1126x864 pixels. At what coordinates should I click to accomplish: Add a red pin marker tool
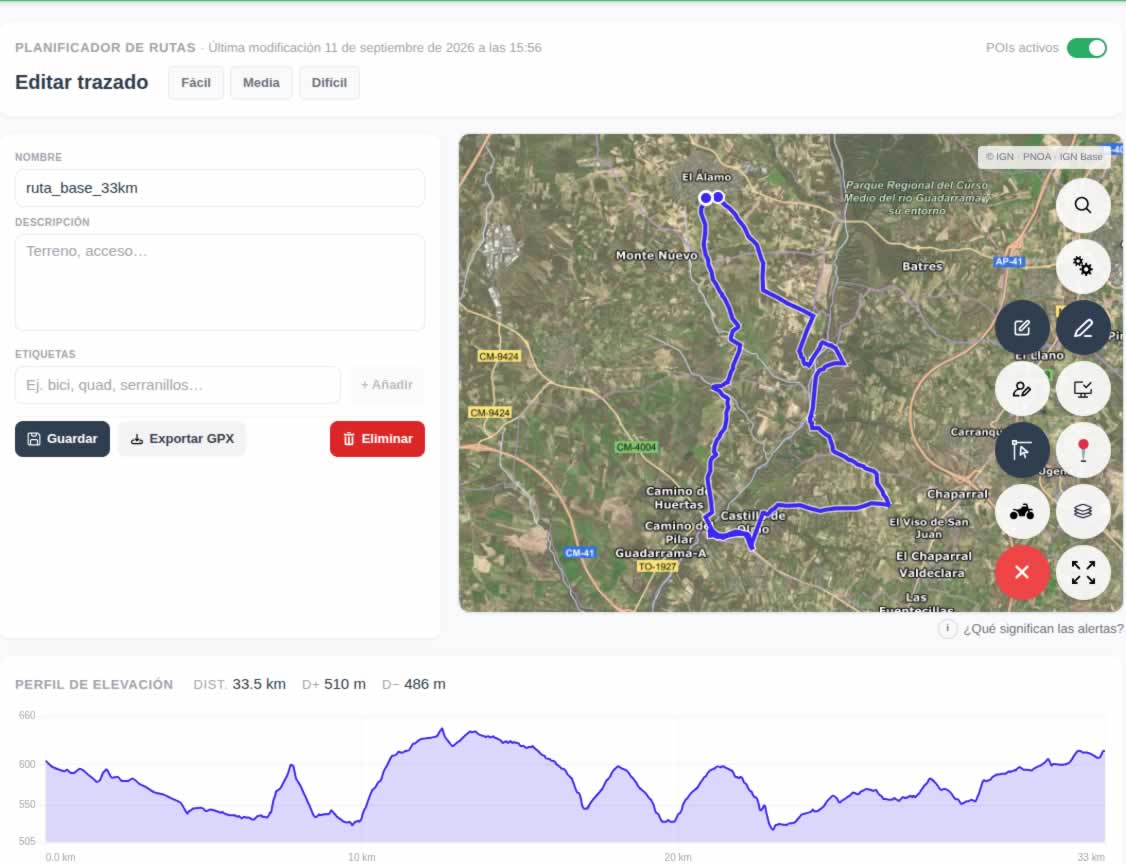1082,450
